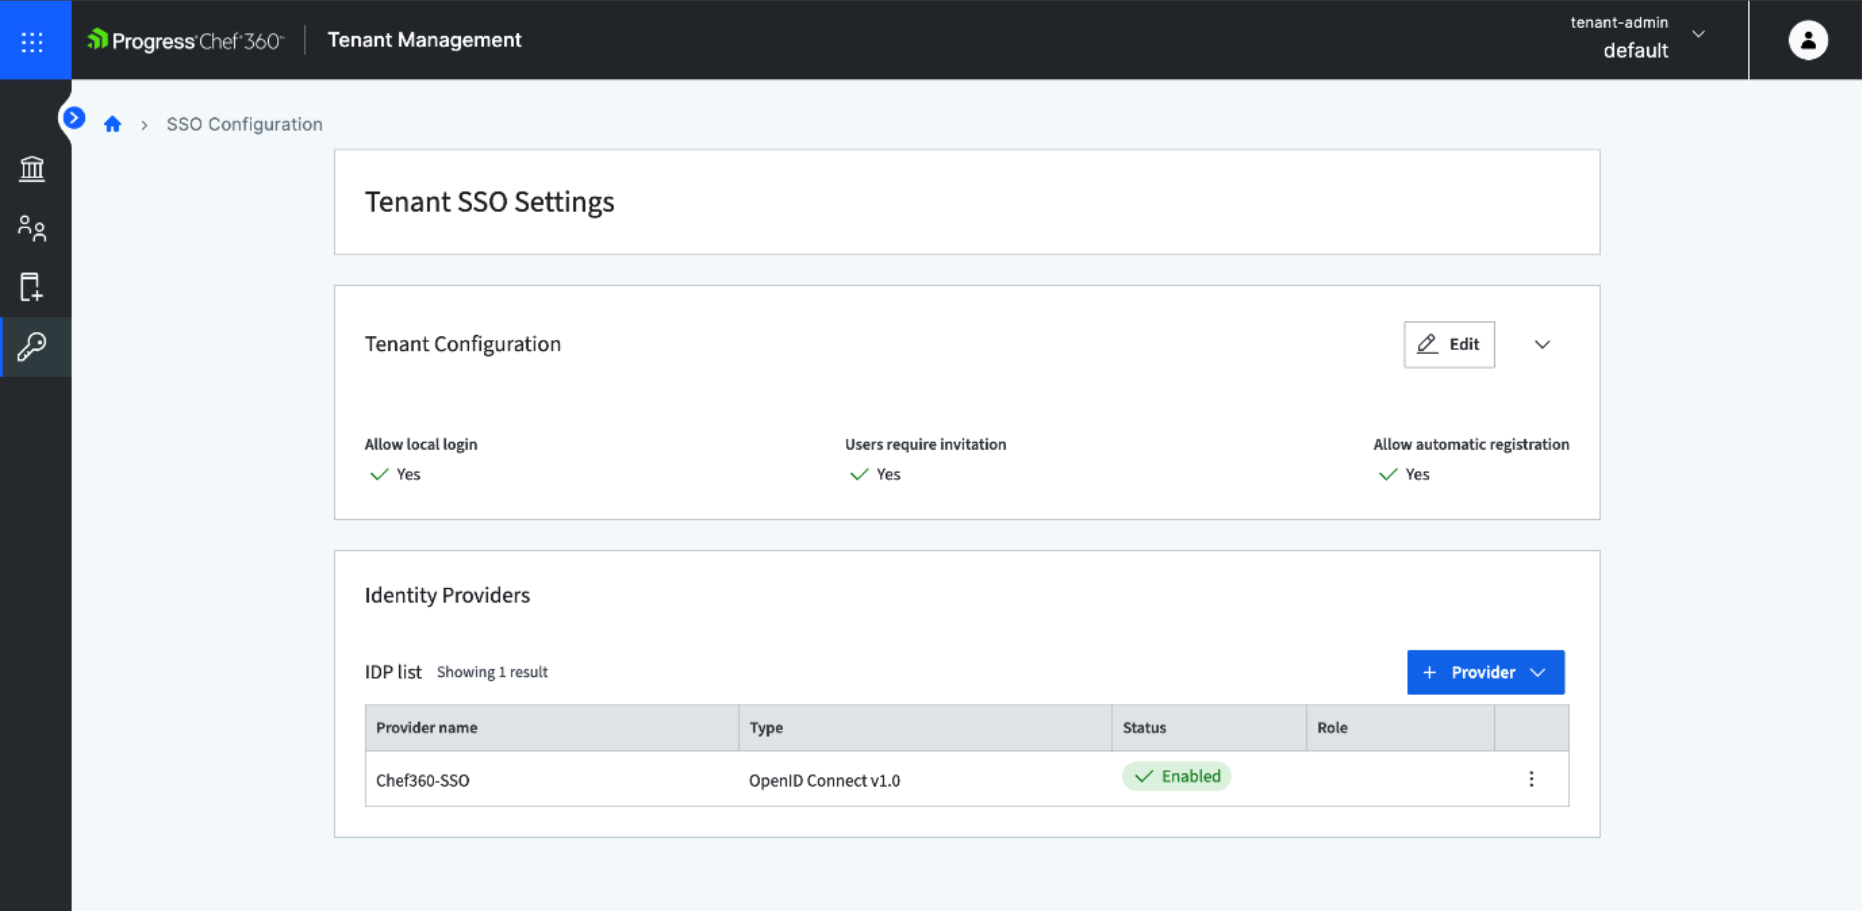This screenshot has height=911, width=1862.
Task: Go to home via breadcrumb house icon
Action: point(112,124)
